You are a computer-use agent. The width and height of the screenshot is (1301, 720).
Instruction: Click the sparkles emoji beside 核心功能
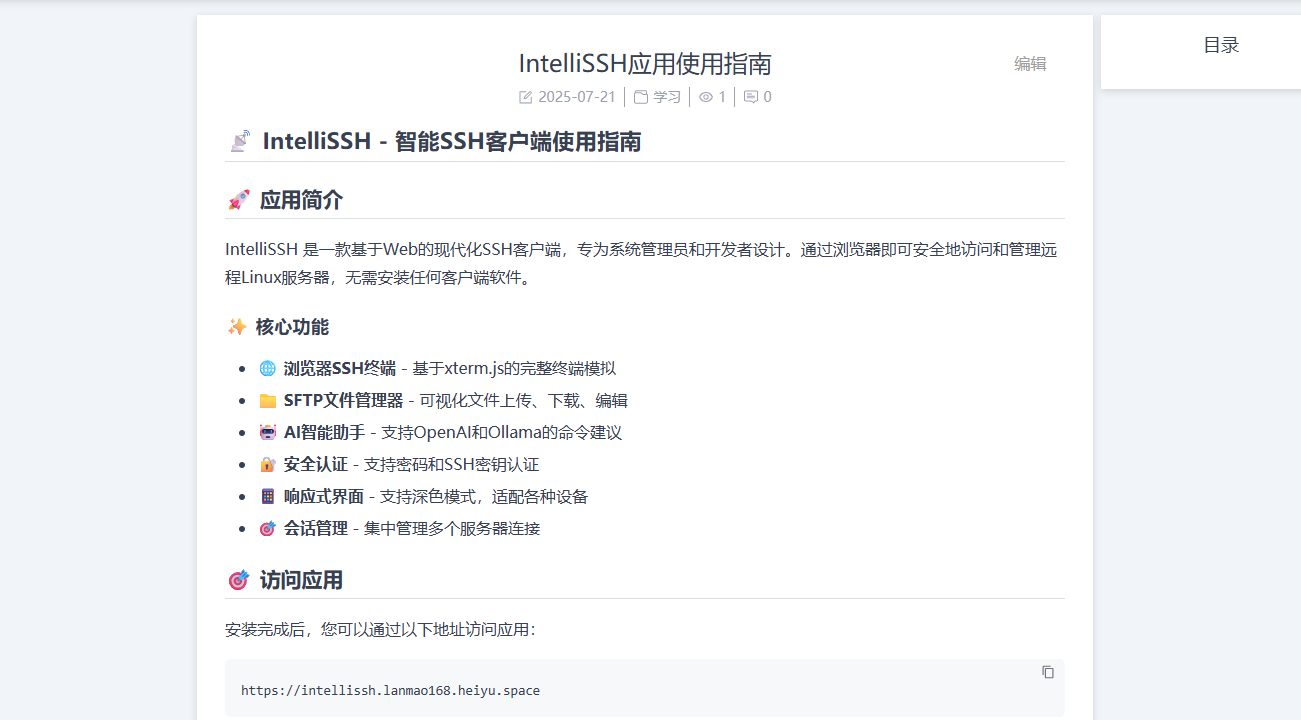click(x=237, y=327)
